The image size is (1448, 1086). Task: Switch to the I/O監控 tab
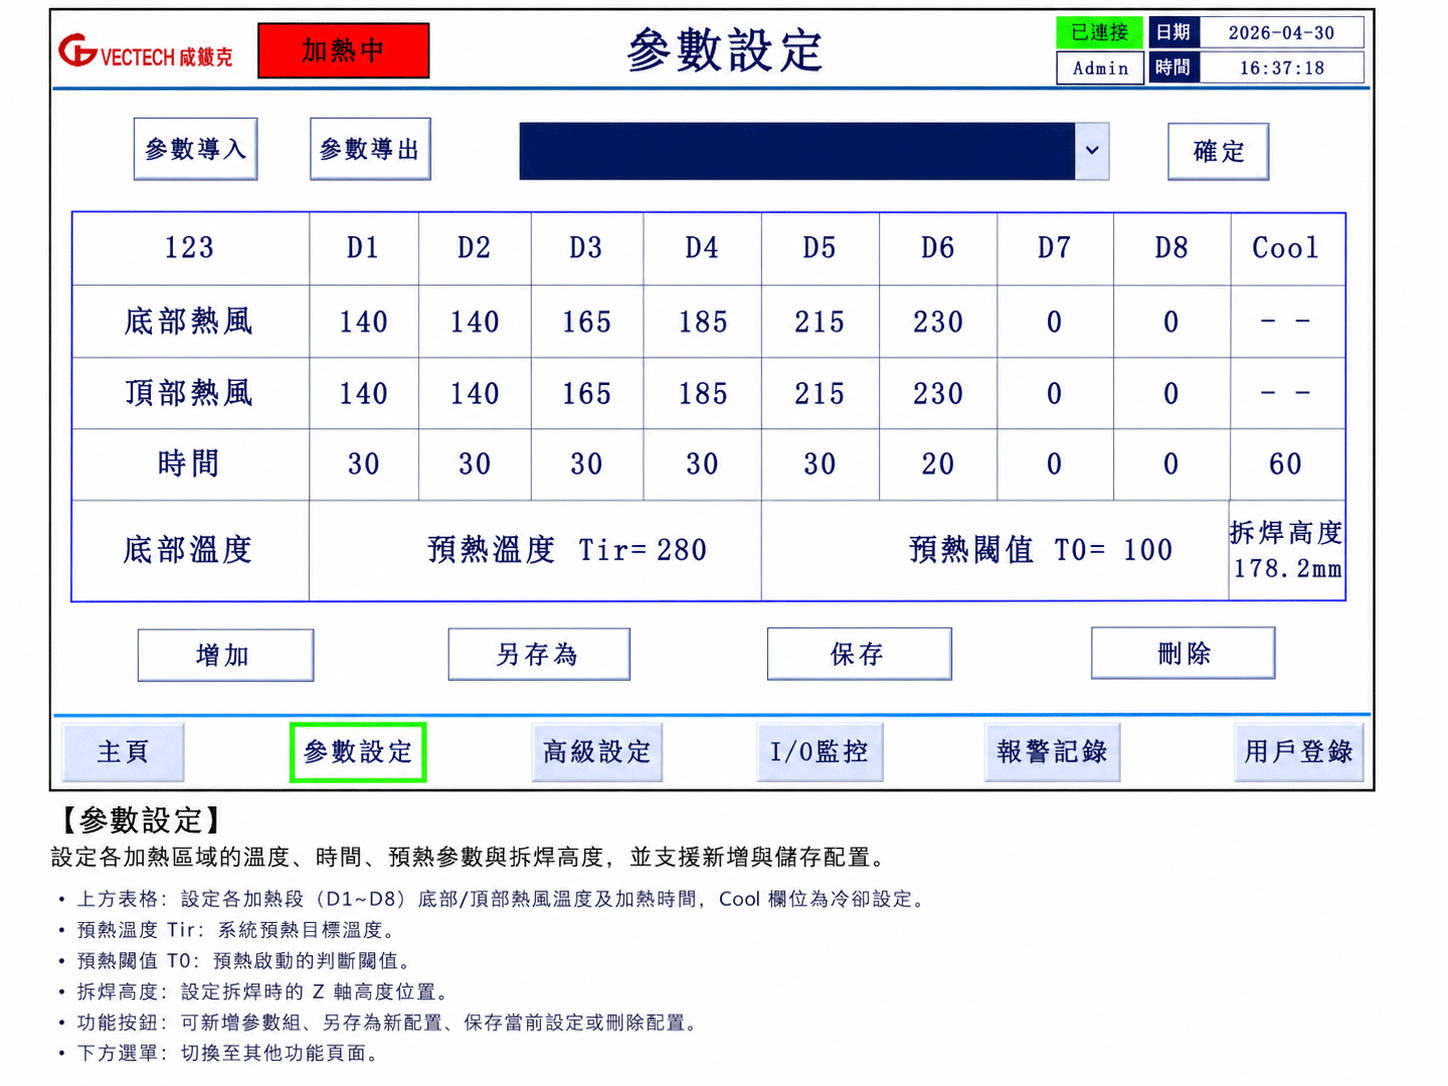pyautogui.click(x=820, y=752)
